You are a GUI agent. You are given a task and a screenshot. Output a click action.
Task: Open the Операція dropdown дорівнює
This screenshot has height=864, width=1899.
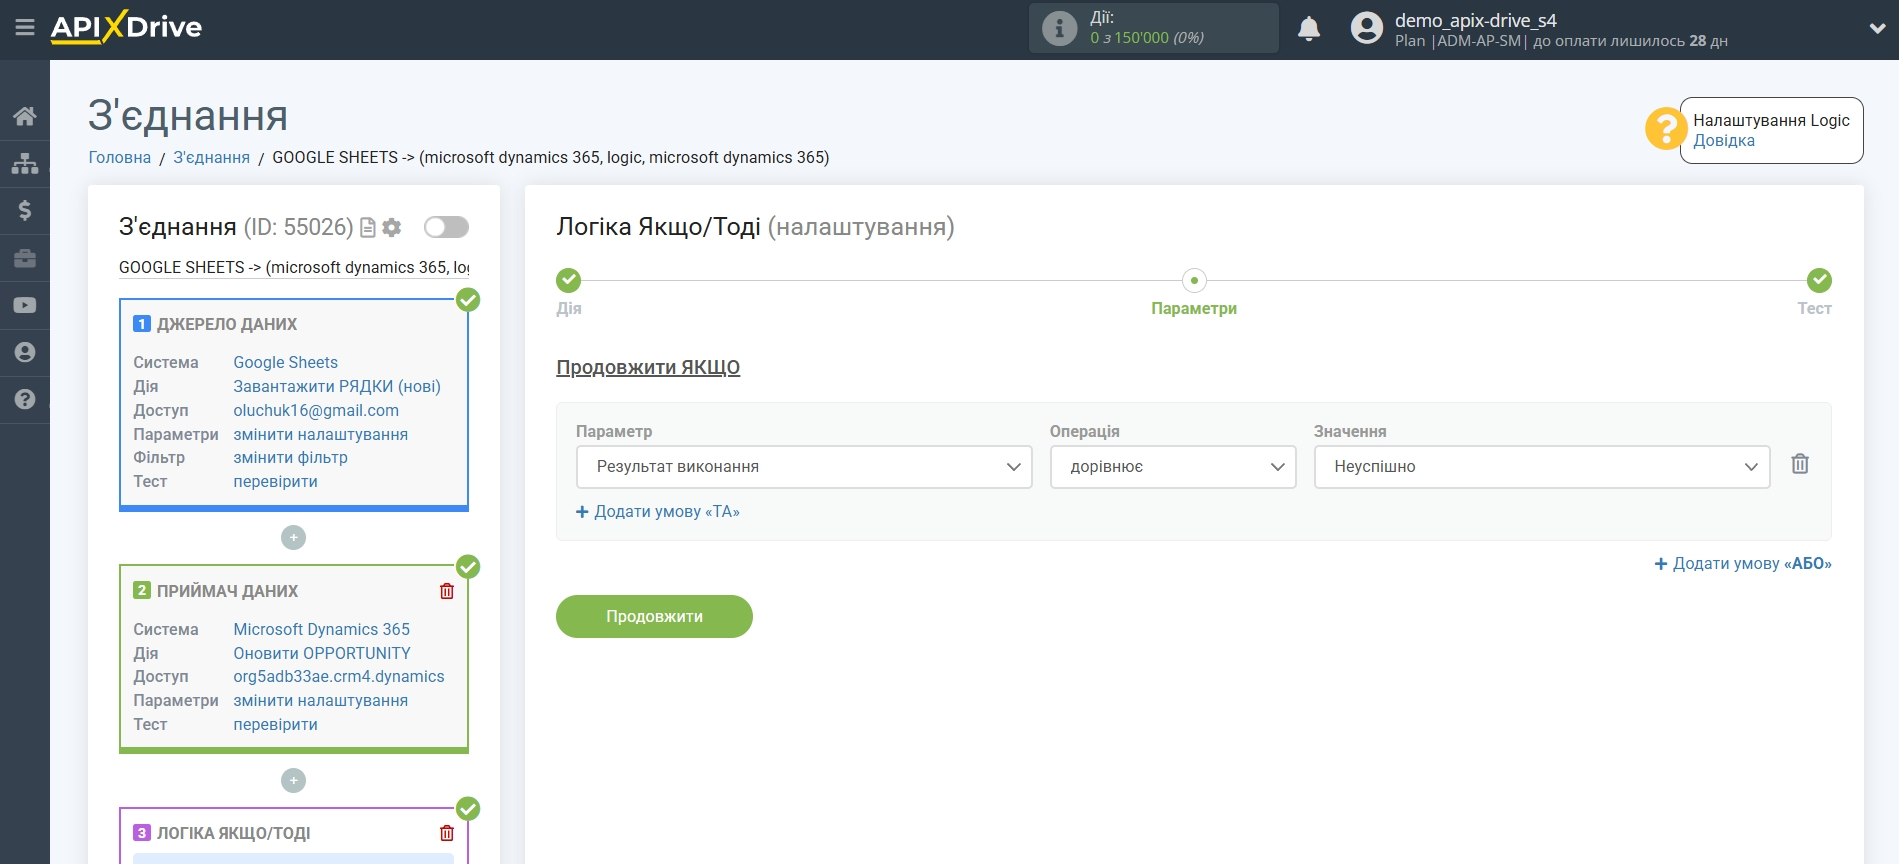point(1173,467)
